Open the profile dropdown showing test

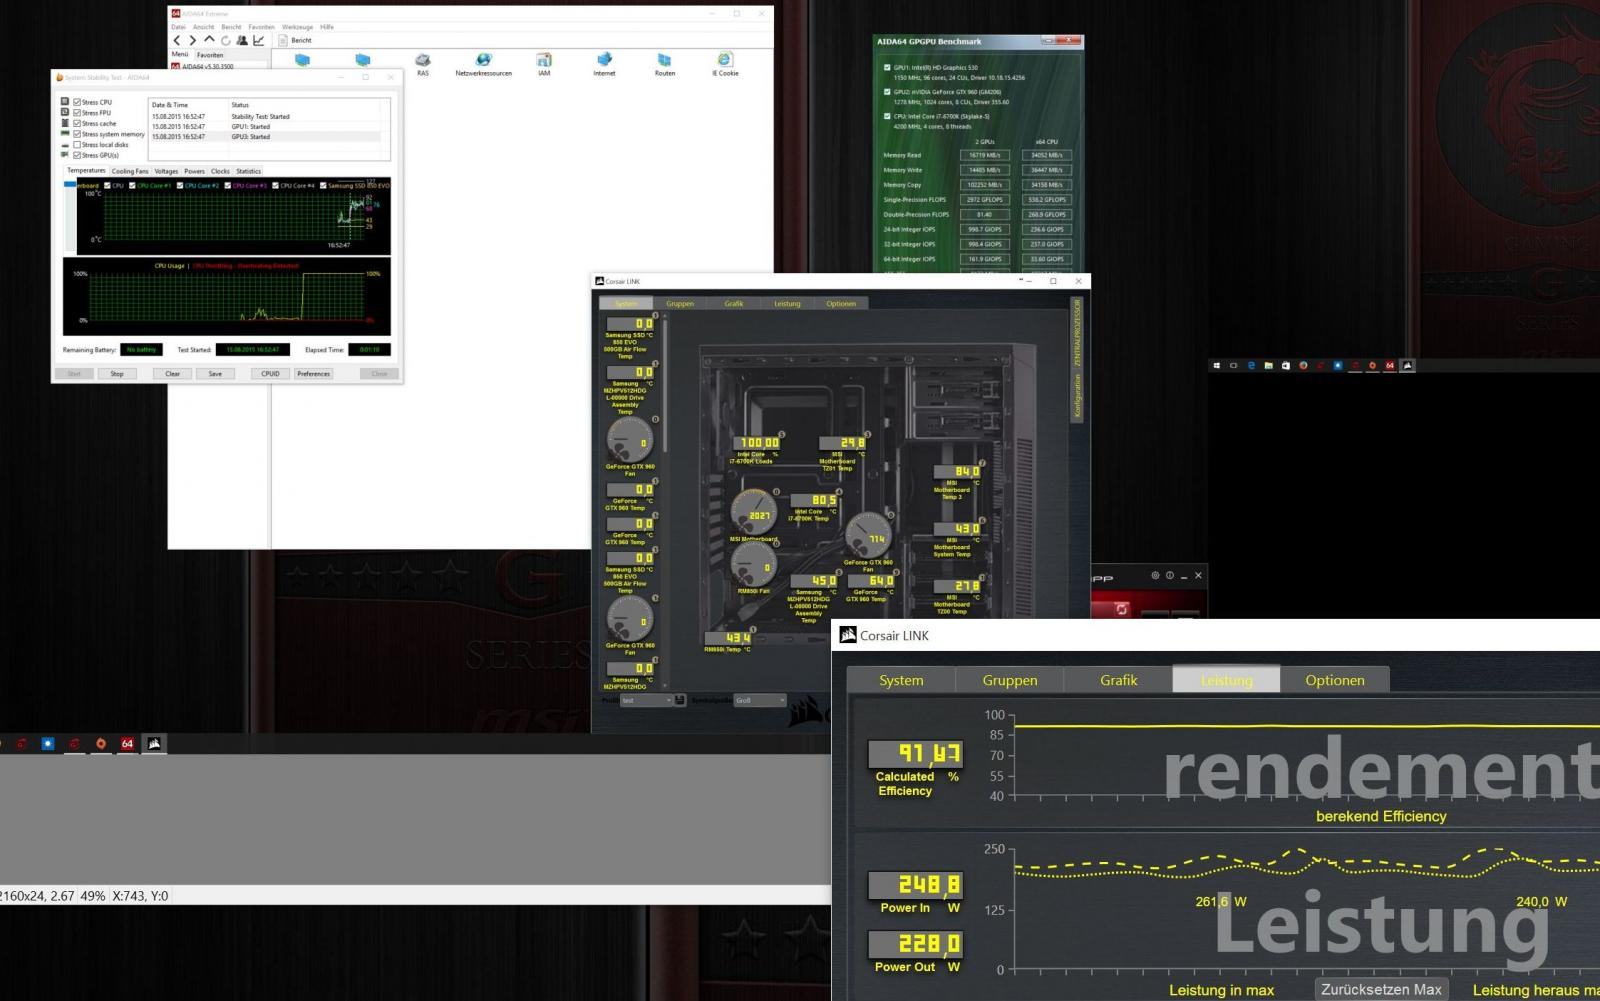coord(647,700)
